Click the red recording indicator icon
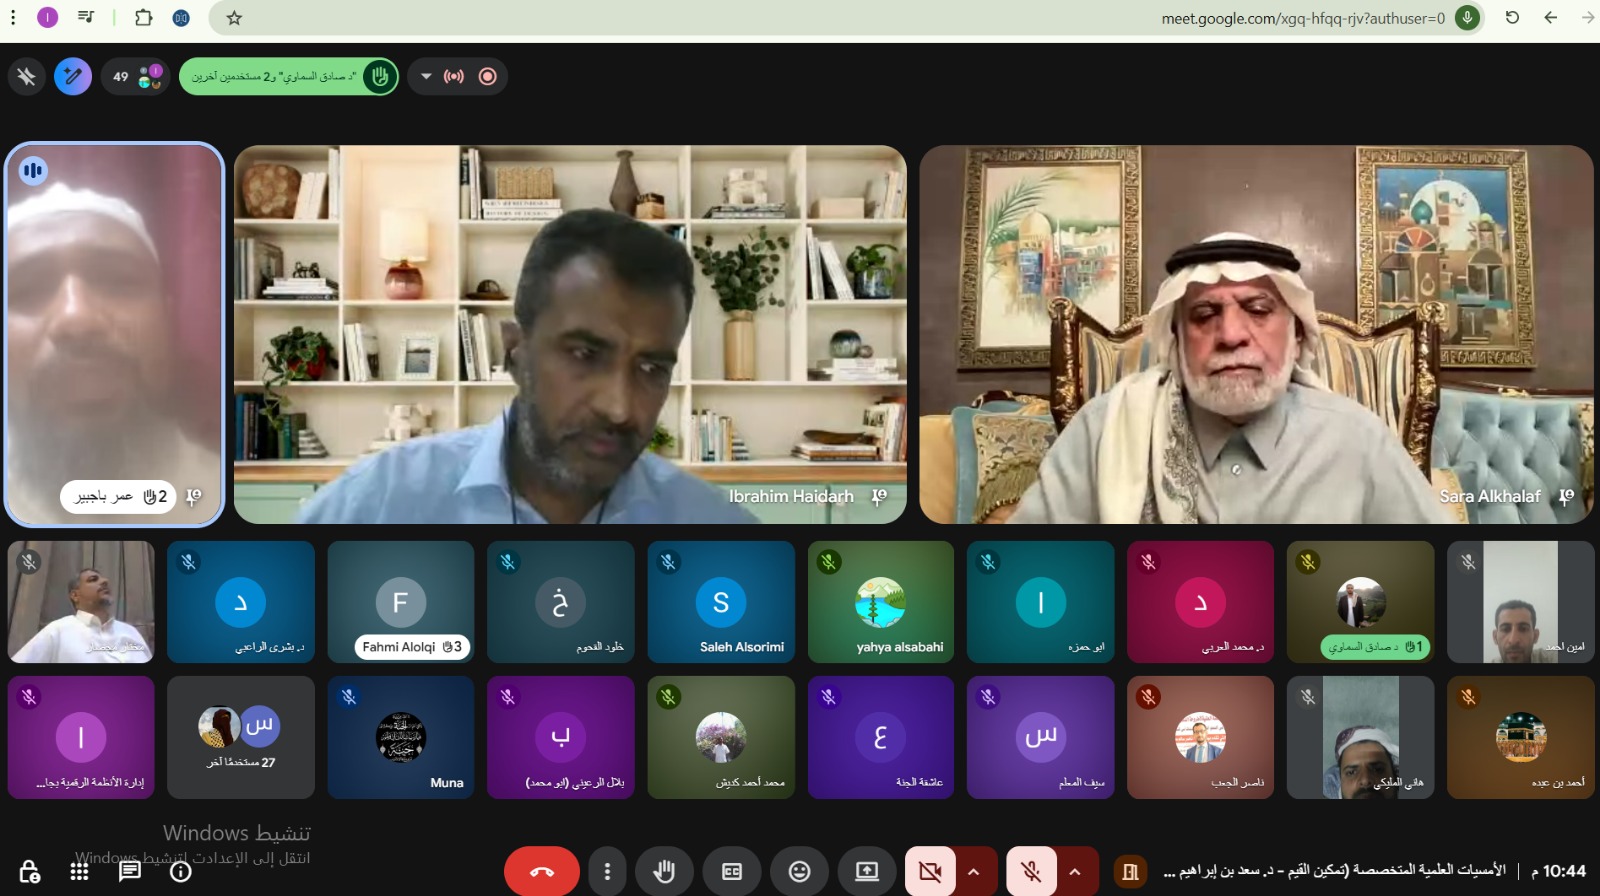The image size is (1600, 896). coord(488,76)
